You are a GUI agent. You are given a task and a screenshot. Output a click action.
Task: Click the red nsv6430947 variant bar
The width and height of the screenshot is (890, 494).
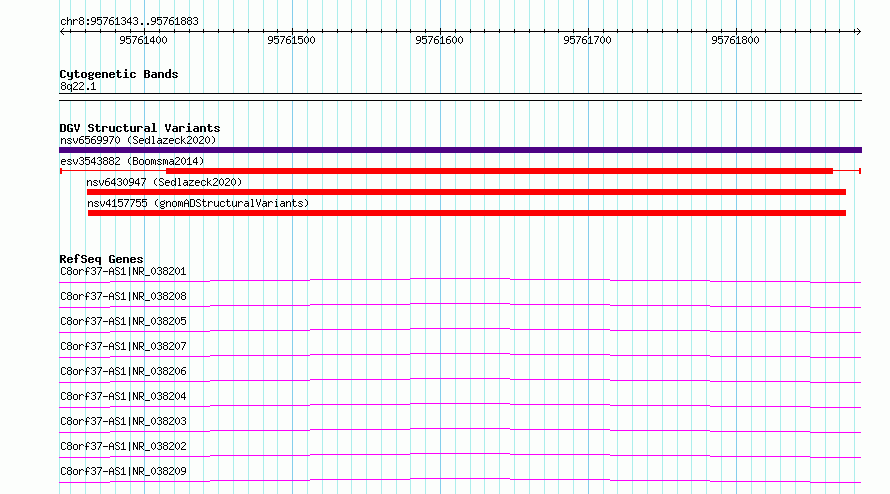tap(467, 192)
